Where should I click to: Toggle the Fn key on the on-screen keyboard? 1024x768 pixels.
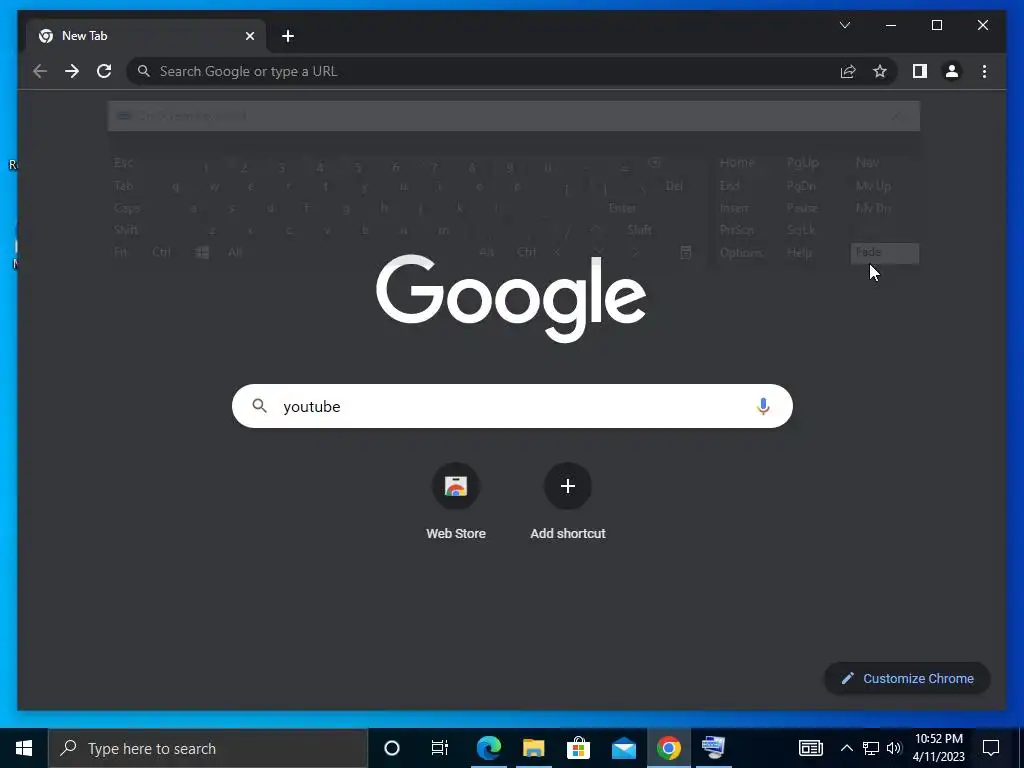pyautogui.click(x=121, y=252)
